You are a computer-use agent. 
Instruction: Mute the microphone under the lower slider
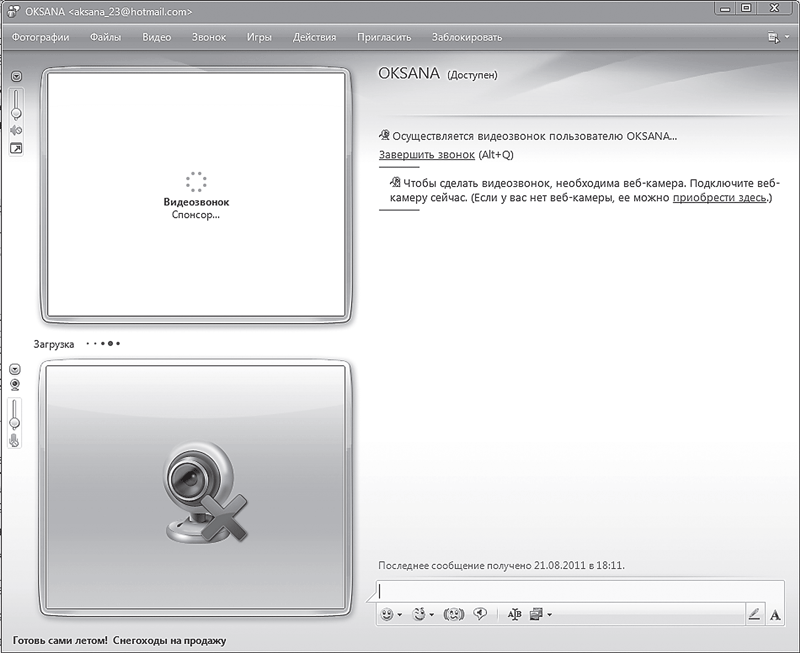click(15, 440)
